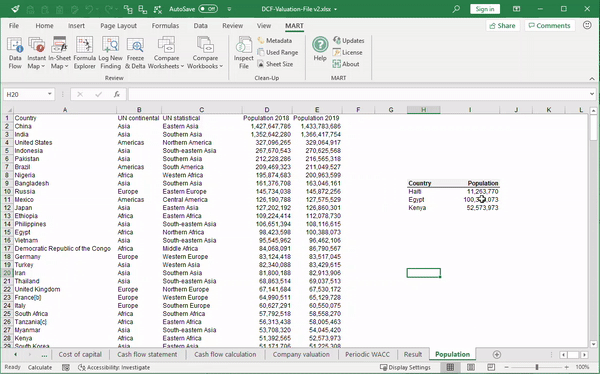600x374 pixels.
Task: Open the file name dropdown in title bar
Action: pyautogui.click(x=336, y=9)
